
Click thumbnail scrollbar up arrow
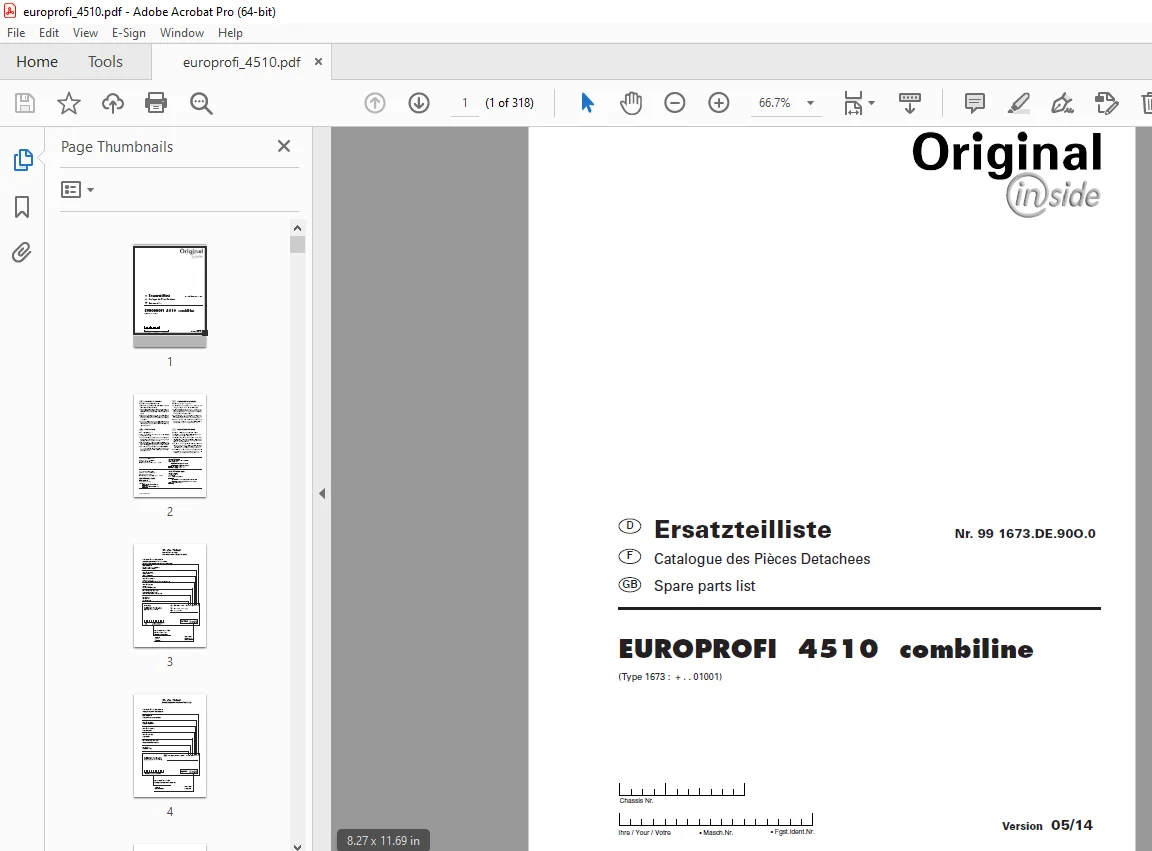pyautogui.click(x=297, y=227)
